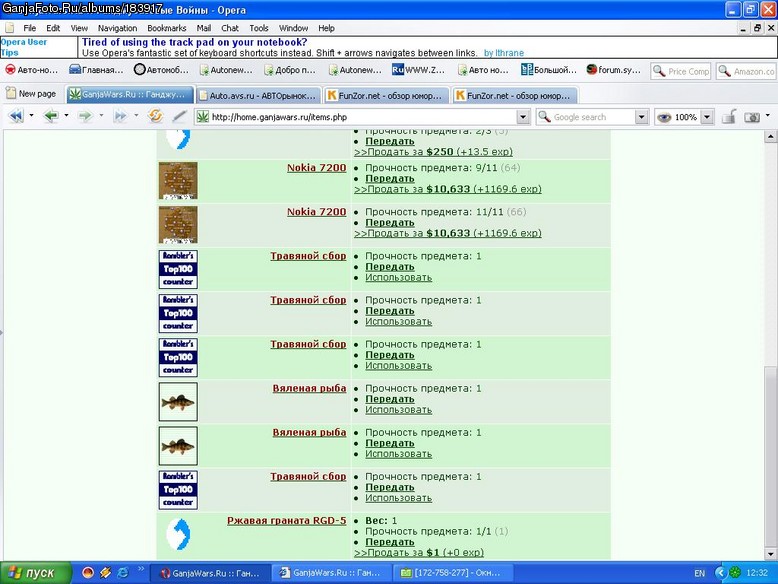
Task: Click Передать for the 11/11 Nokia 7200
Action: tap(389, 223)
